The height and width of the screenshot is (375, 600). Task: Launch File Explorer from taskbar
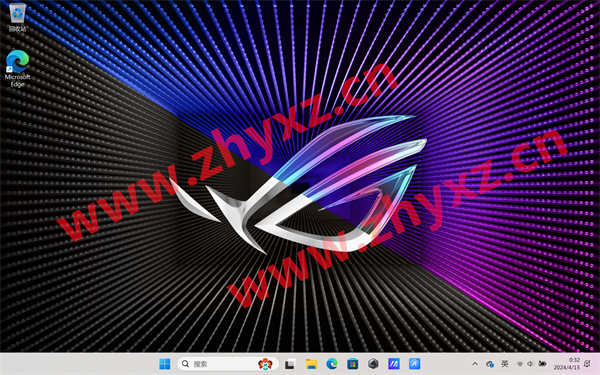tap(311, 364)
